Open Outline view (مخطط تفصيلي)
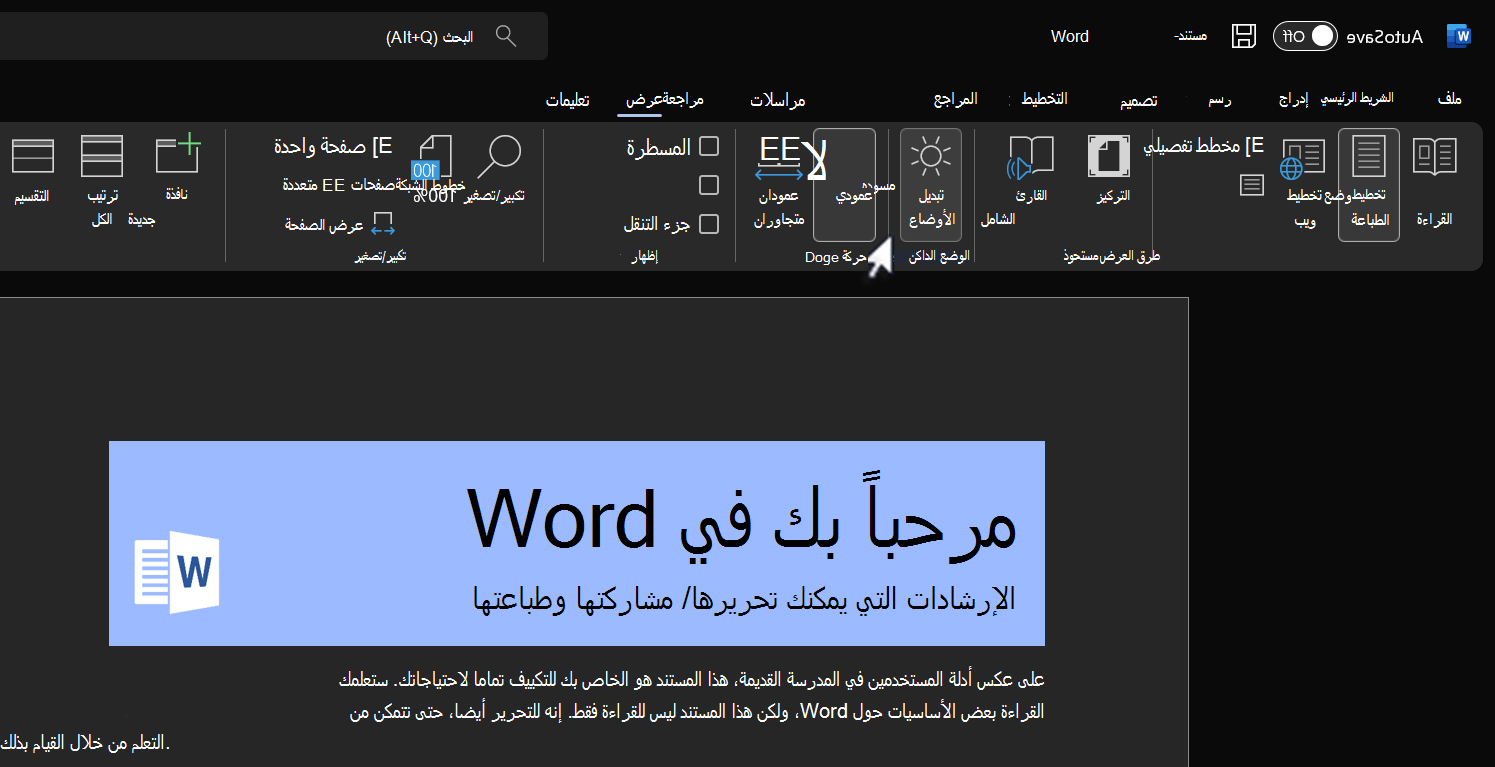The width and height of the screenshot is (1495, 767). tap(1204, 146)
